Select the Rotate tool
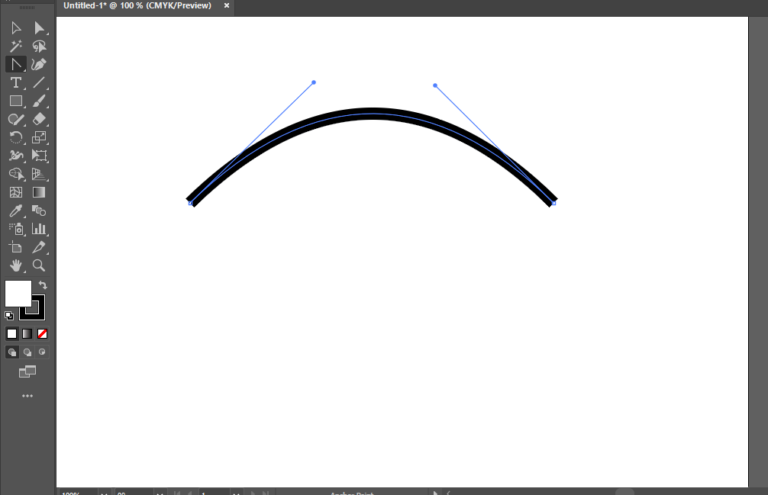This screenshot has width=768, height=495. coord(16,138)
